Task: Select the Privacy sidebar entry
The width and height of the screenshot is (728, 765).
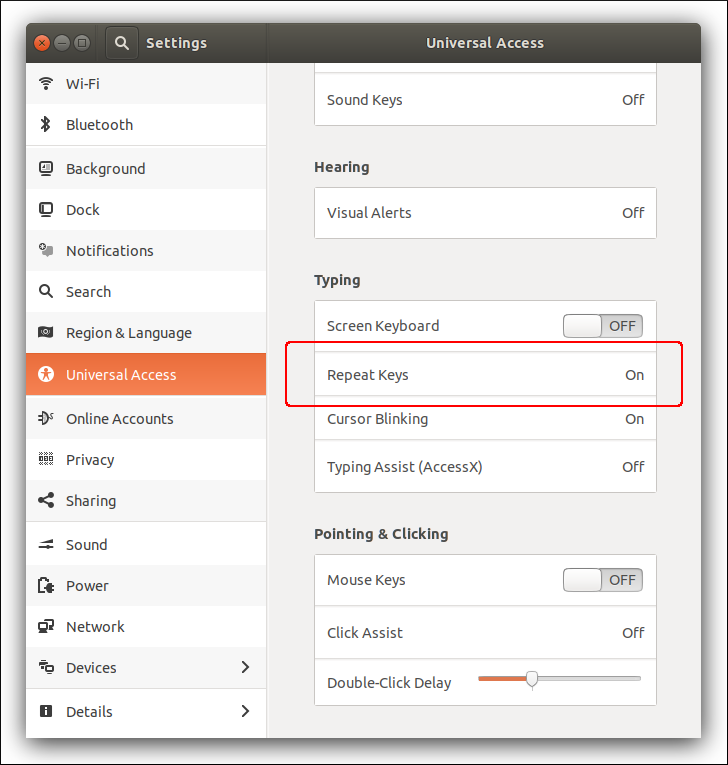Action: tap(146, 459)
